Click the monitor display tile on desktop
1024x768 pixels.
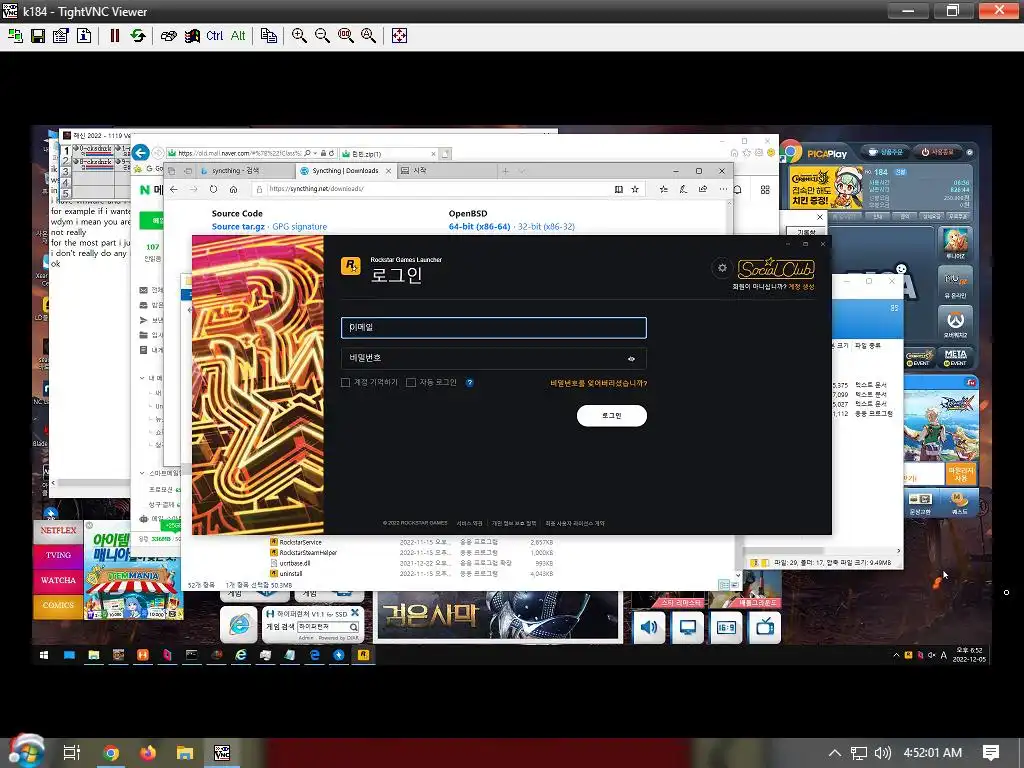(688, 628)
